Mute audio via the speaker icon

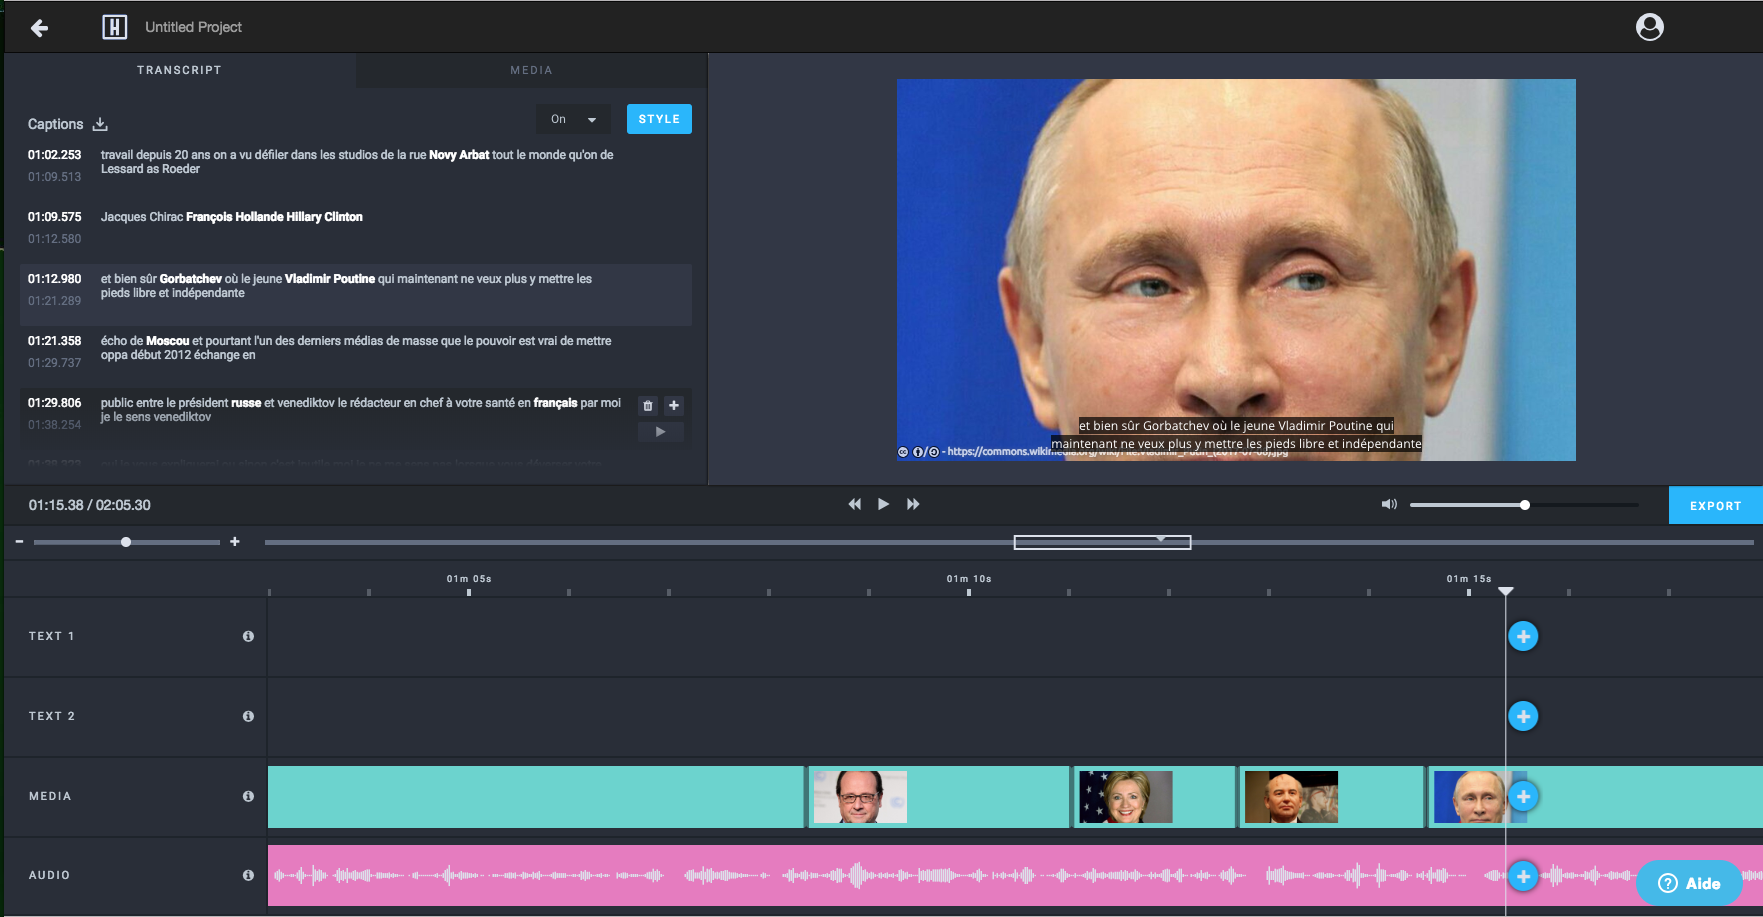click(1389, 504)
